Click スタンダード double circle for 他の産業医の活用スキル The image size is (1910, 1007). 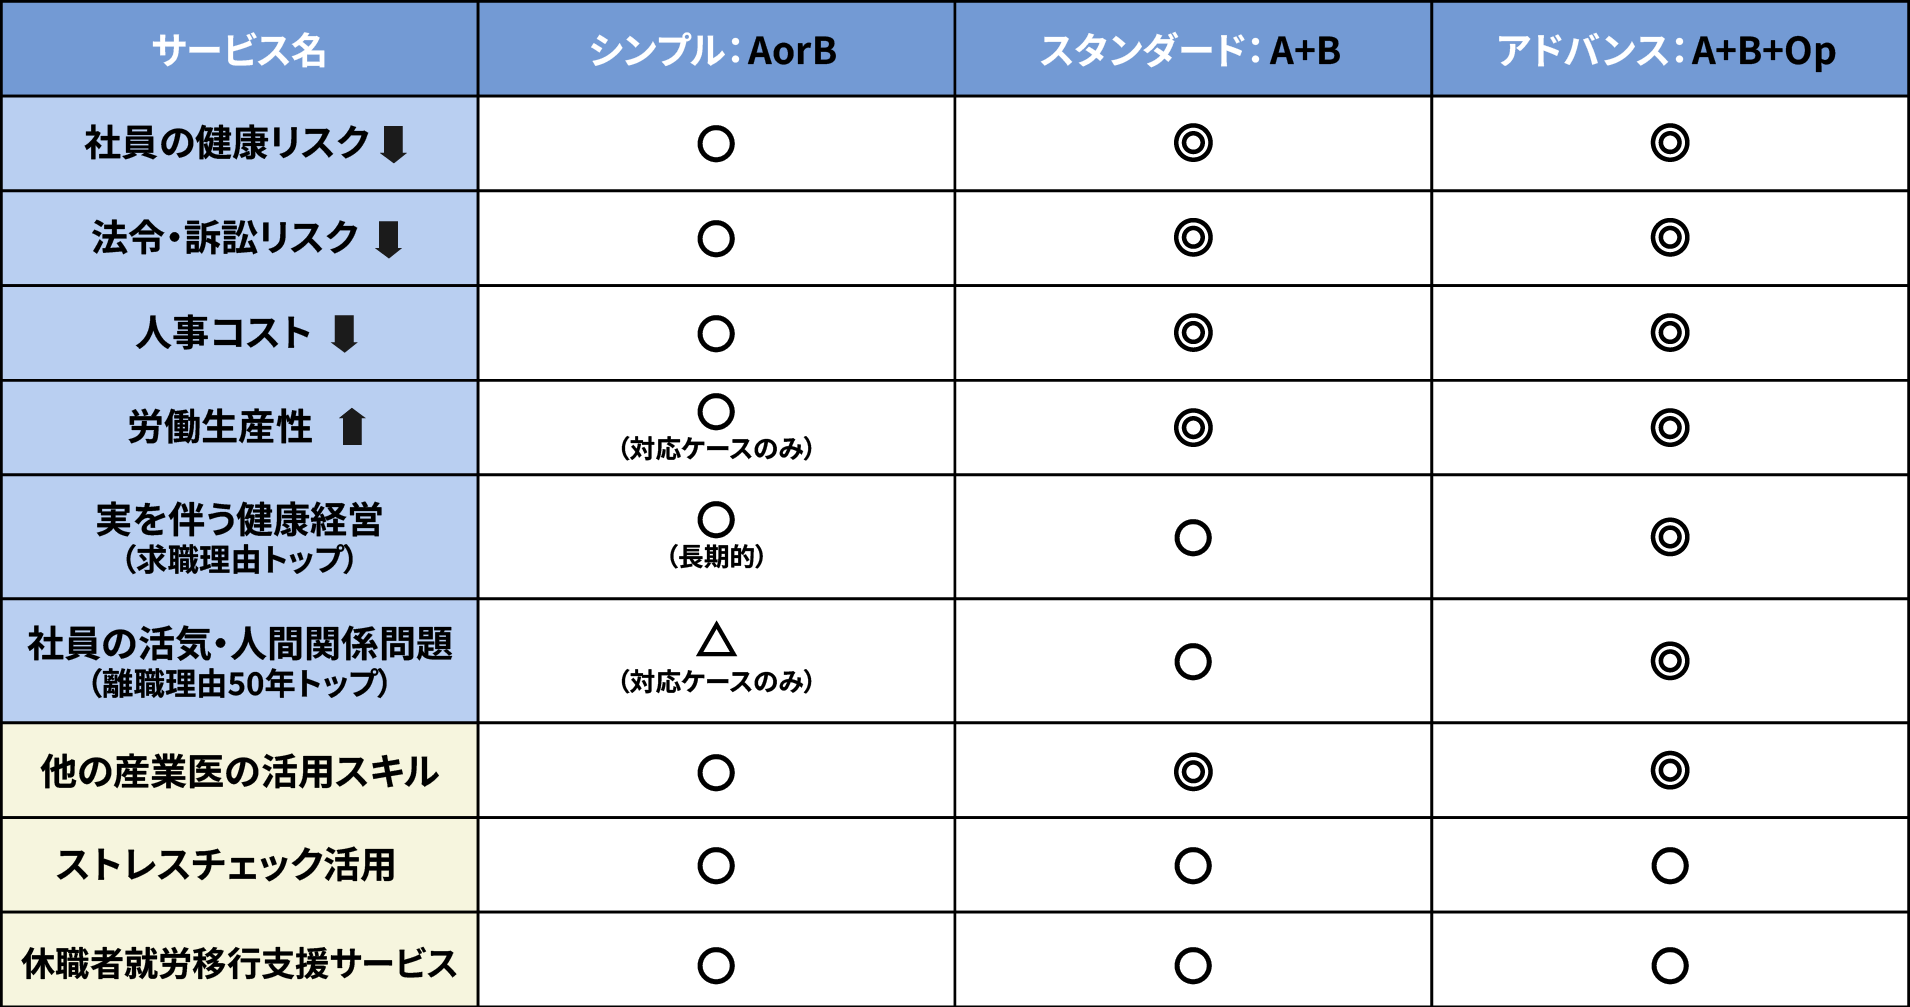[1192, 771]
